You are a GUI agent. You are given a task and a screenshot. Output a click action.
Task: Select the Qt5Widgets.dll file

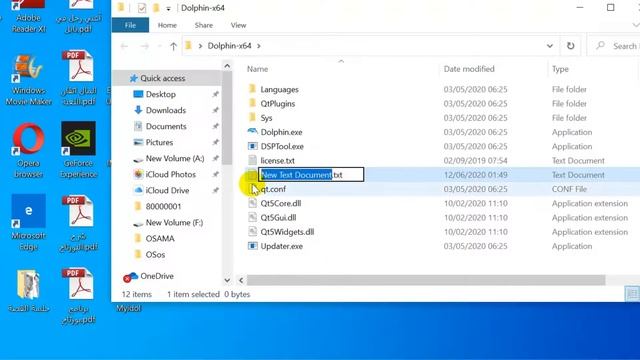pos(287,232)
